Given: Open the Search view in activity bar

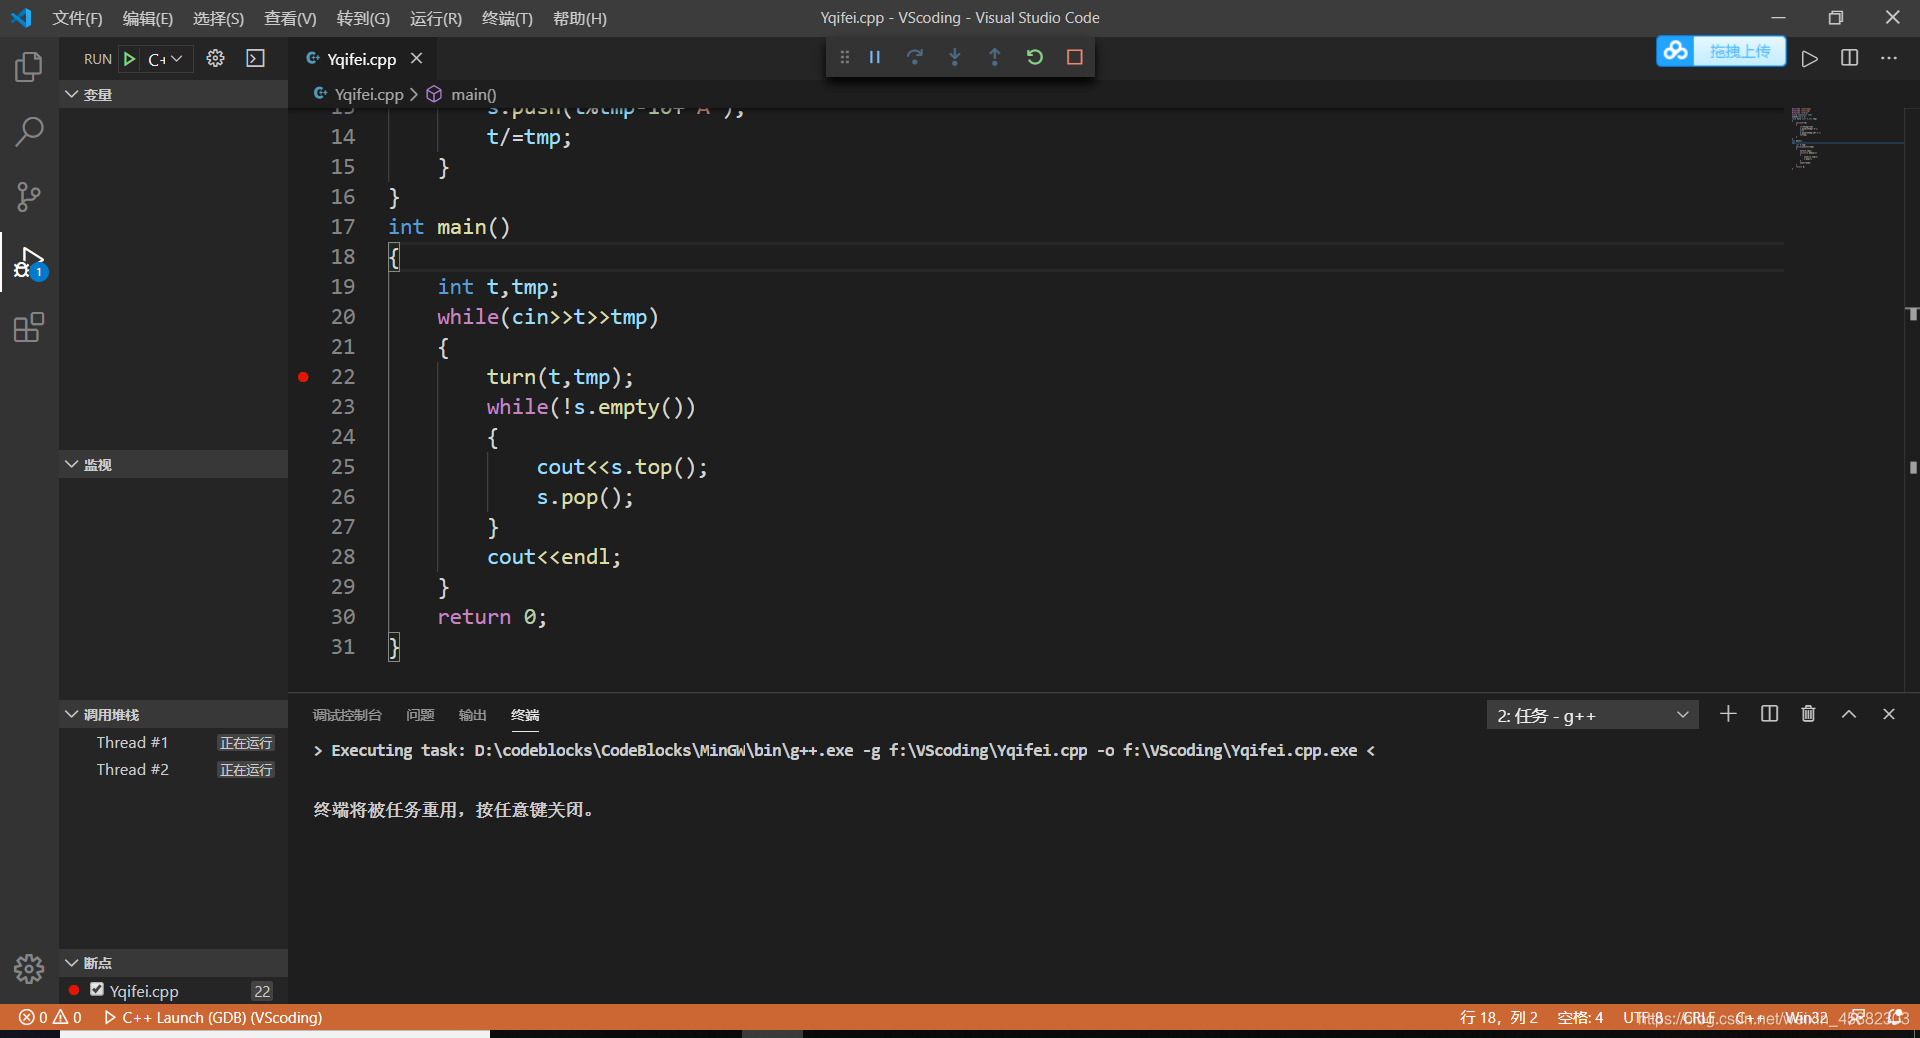Looking at the screenshot, I should 29,131.
